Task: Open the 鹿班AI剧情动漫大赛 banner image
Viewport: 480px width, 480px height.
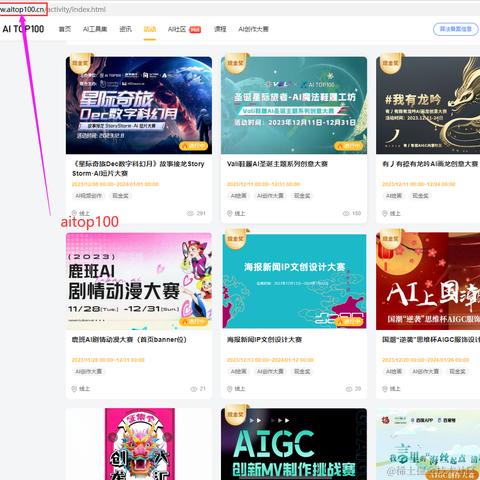Action: [139, 281]
